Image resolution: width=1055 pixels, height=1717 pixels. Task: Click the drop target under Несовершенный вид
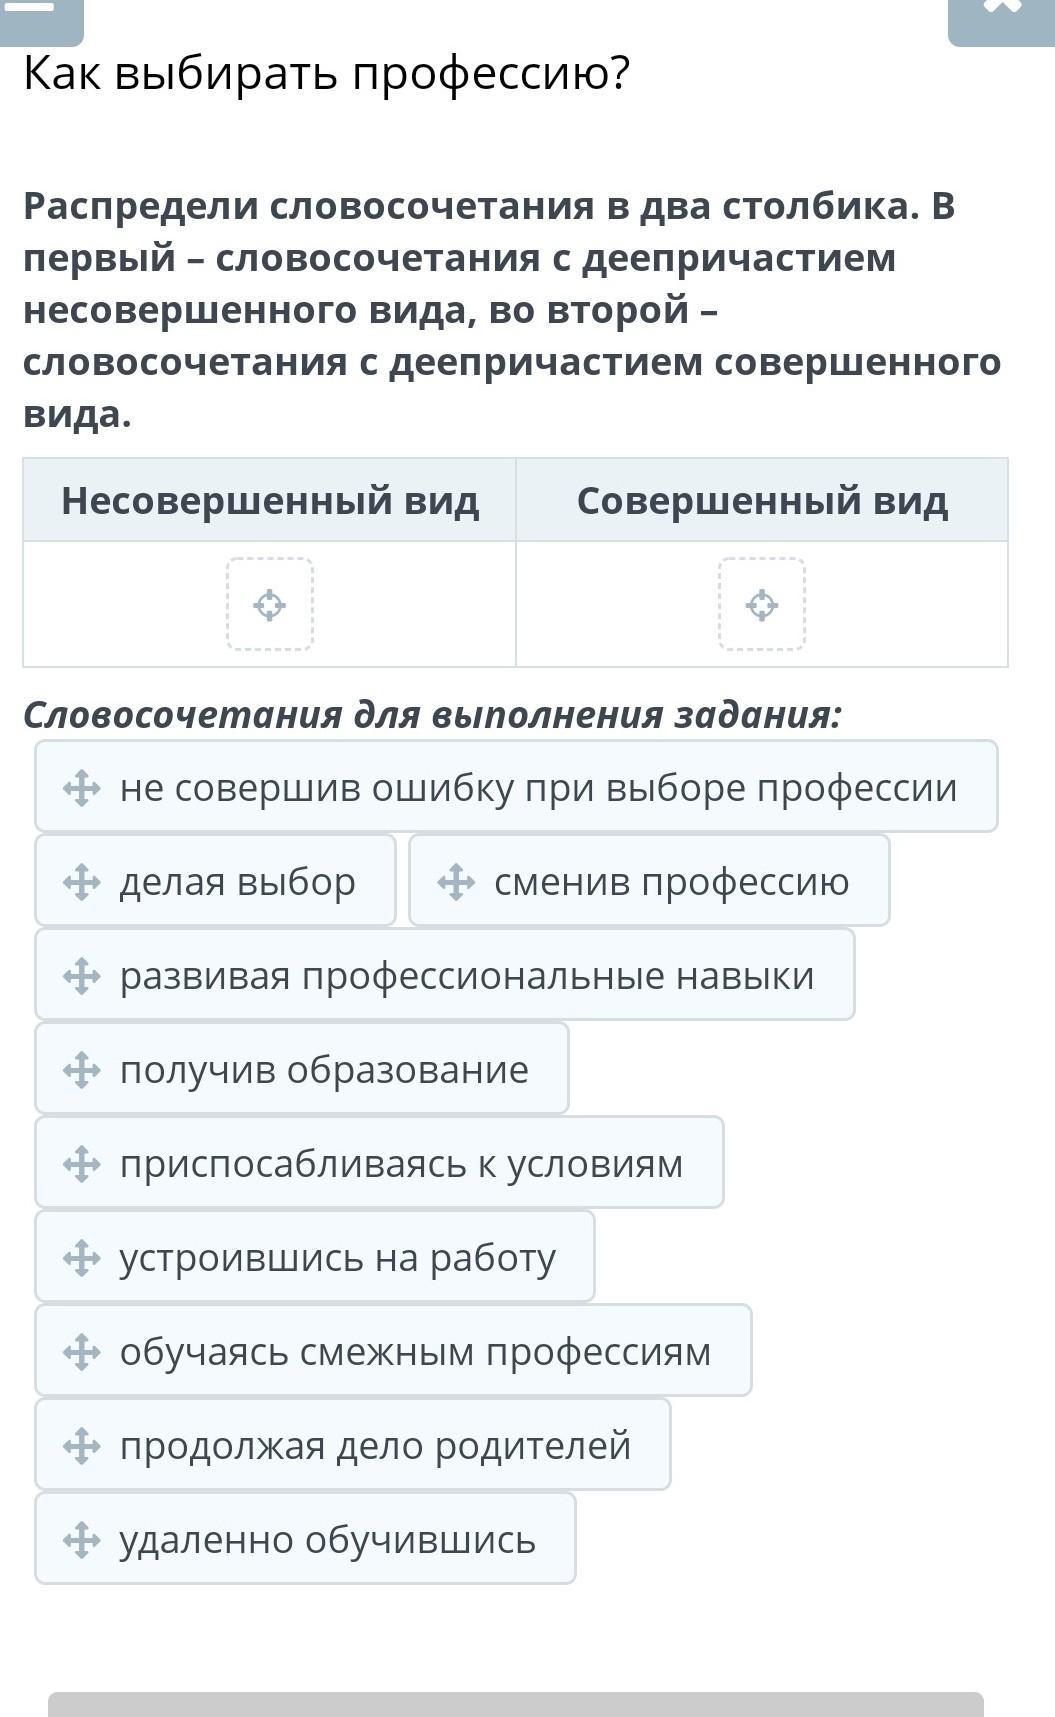(x=270, y=605)
